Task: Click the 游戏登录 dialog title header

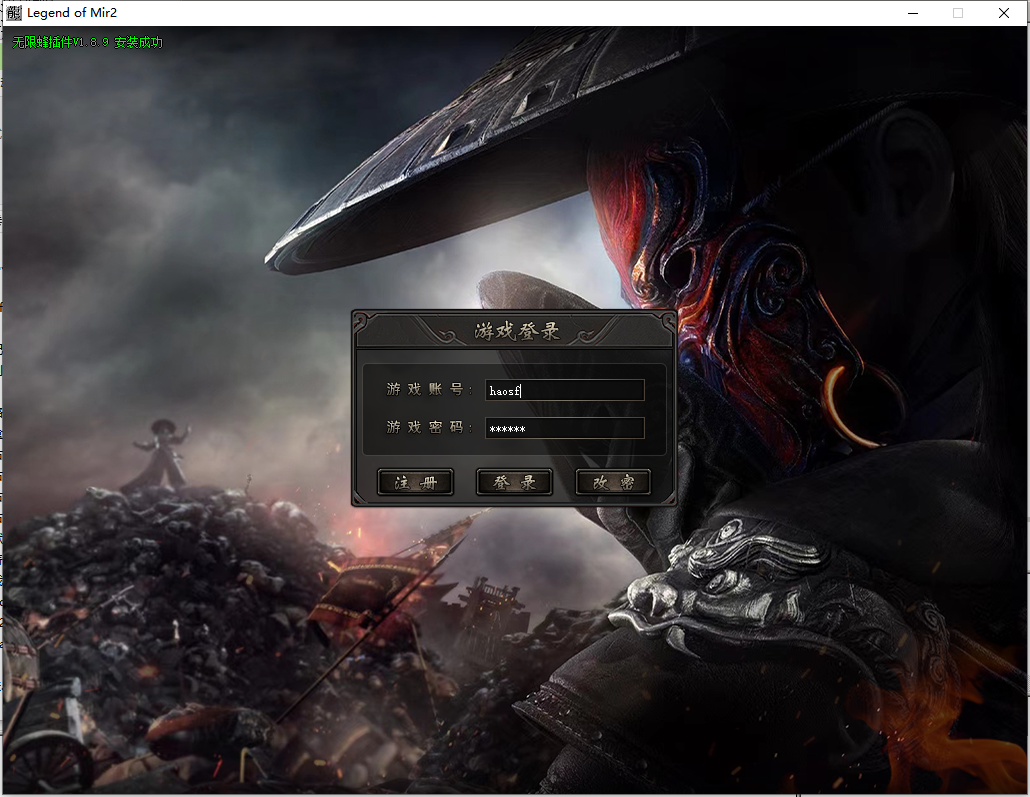Action: pos(515,331)
